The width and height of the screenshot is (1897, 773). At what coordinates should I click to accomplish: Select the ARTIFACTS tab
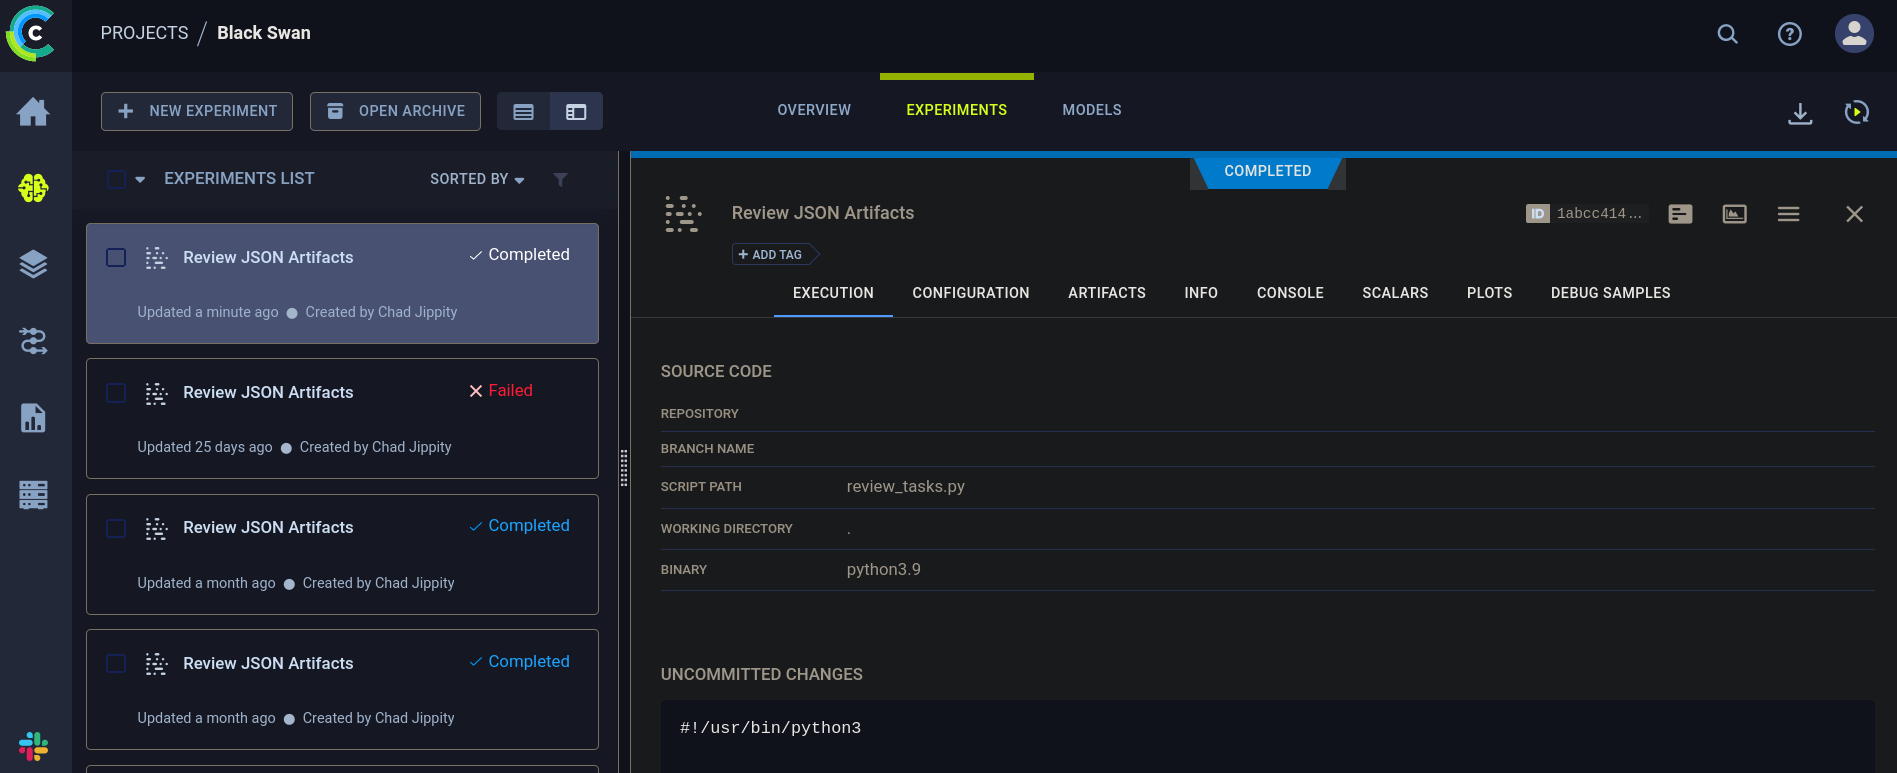[x=1106, y=293]
